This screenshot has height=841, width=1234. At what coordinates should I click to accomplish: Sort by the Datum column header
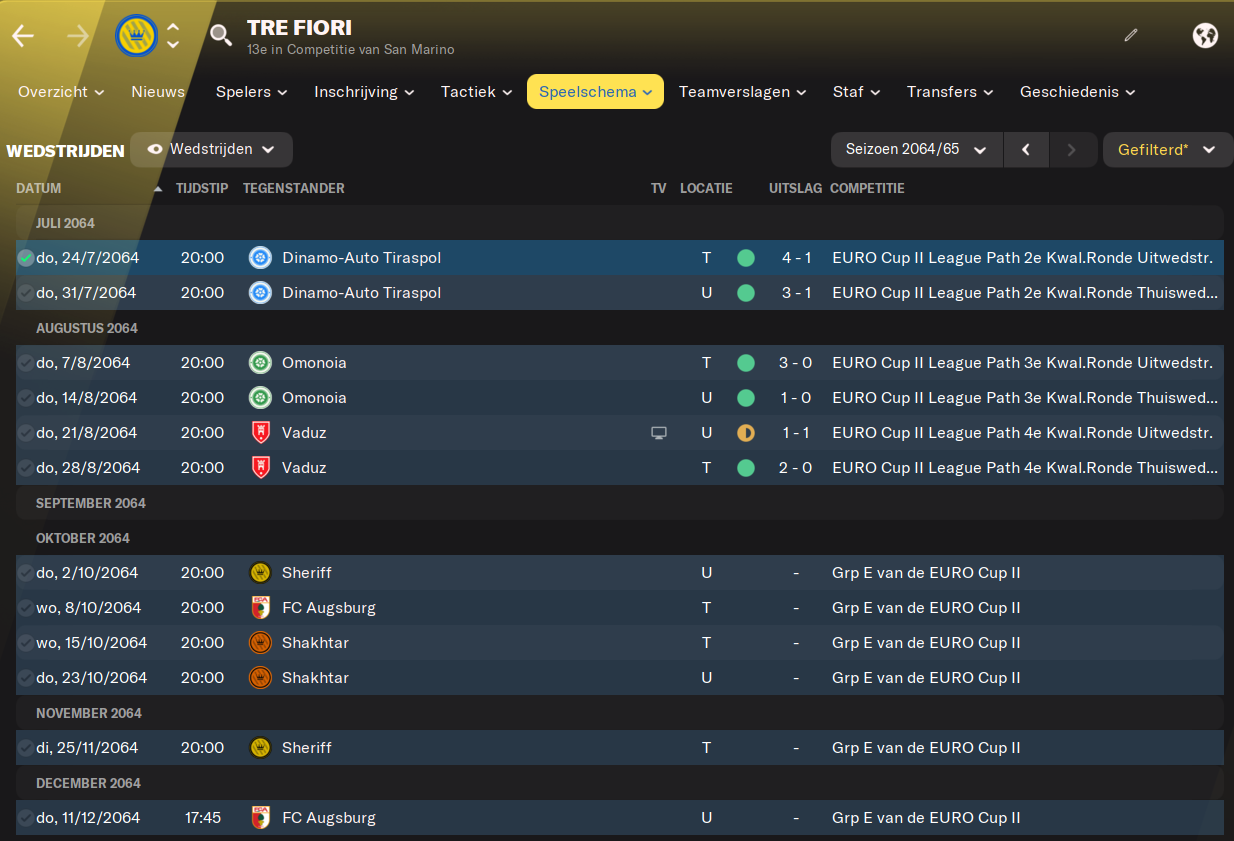point(38,188)
